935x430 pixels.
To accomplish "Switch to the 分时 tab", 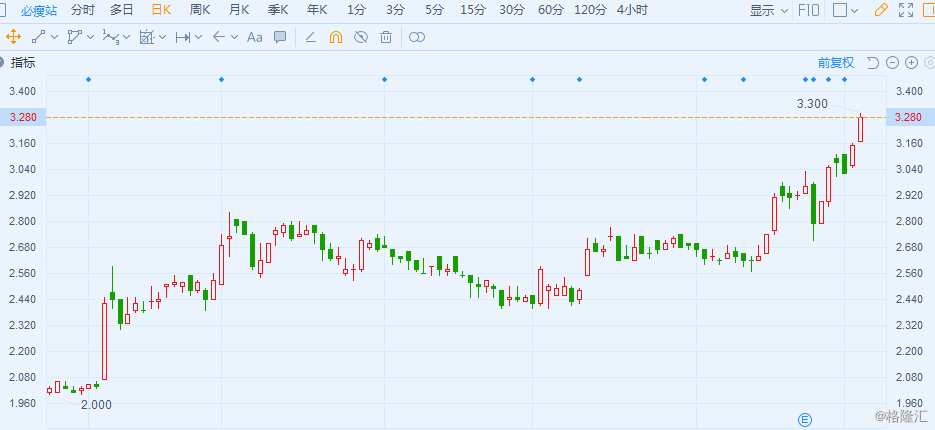I will coord(82,10).
